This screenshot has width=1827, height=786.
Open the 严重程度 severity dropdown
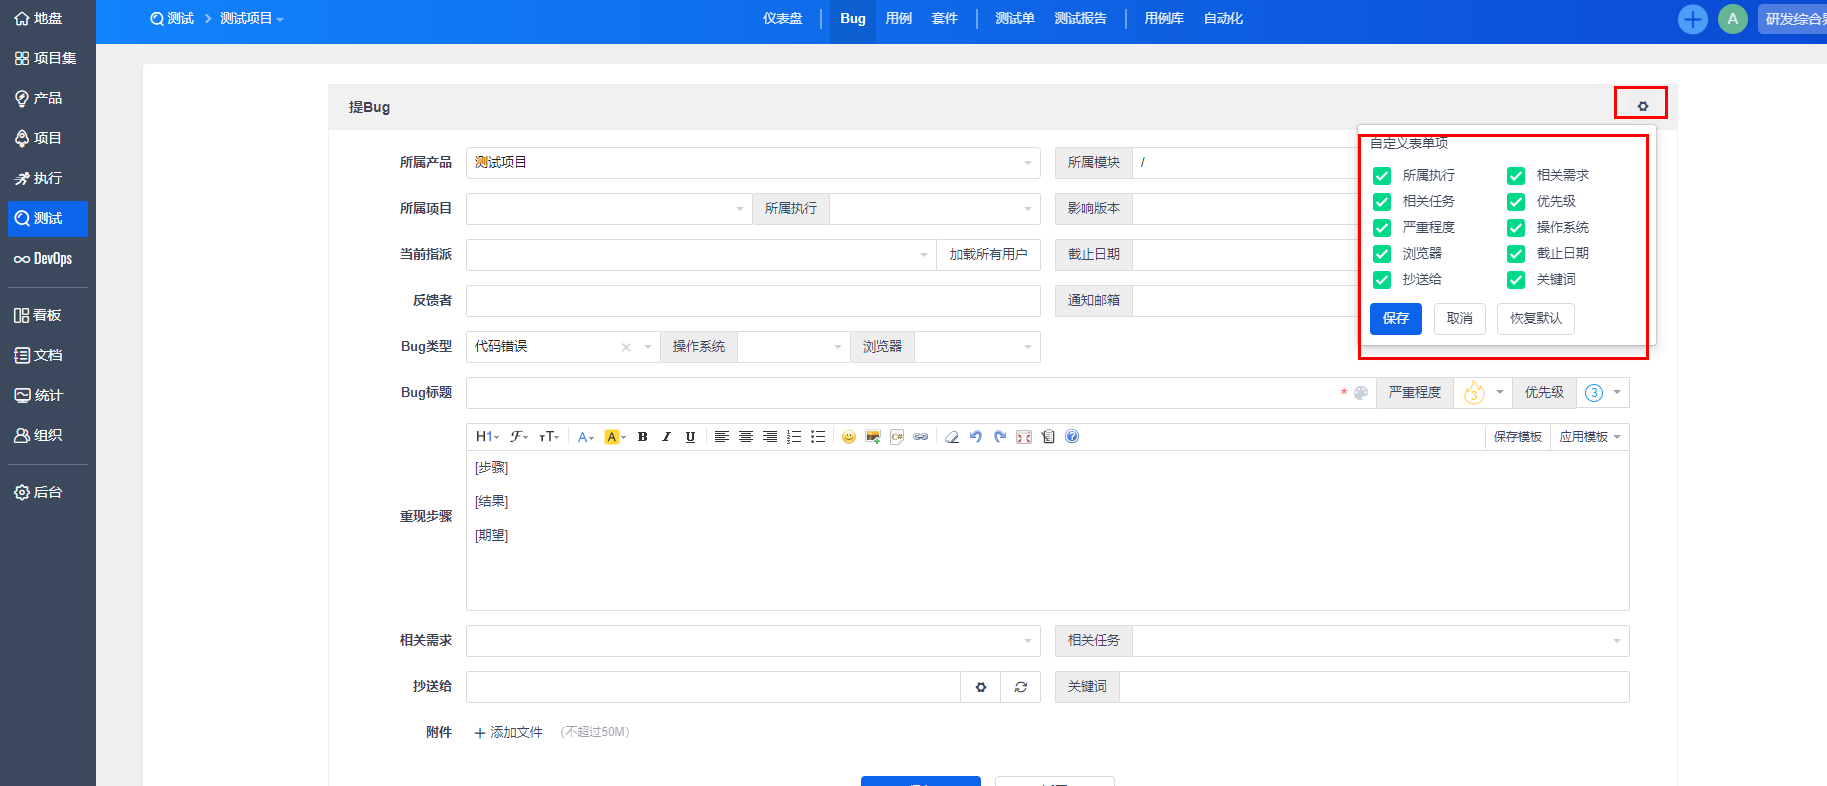click(x=1483, y=393)
